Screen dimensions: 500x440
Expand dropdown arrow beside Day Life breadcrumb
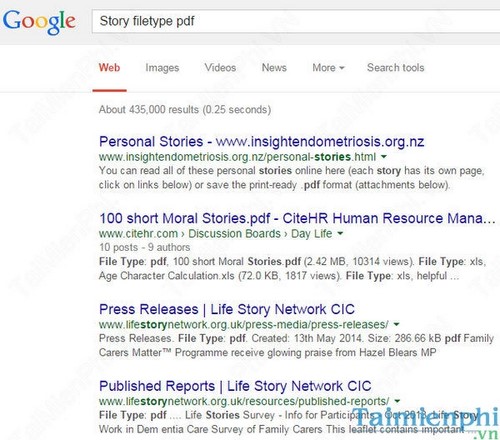click(340, 233)
